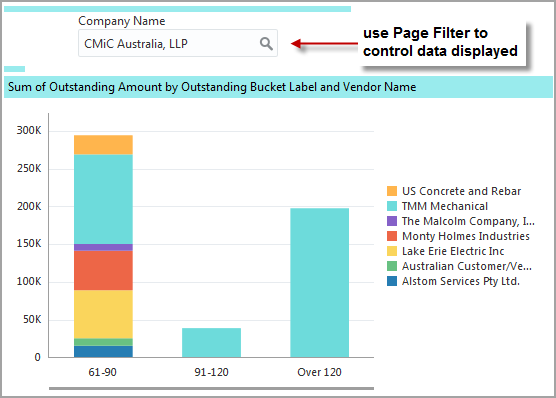Click the teal Over 120 bucket bar

tap(319, 283)
